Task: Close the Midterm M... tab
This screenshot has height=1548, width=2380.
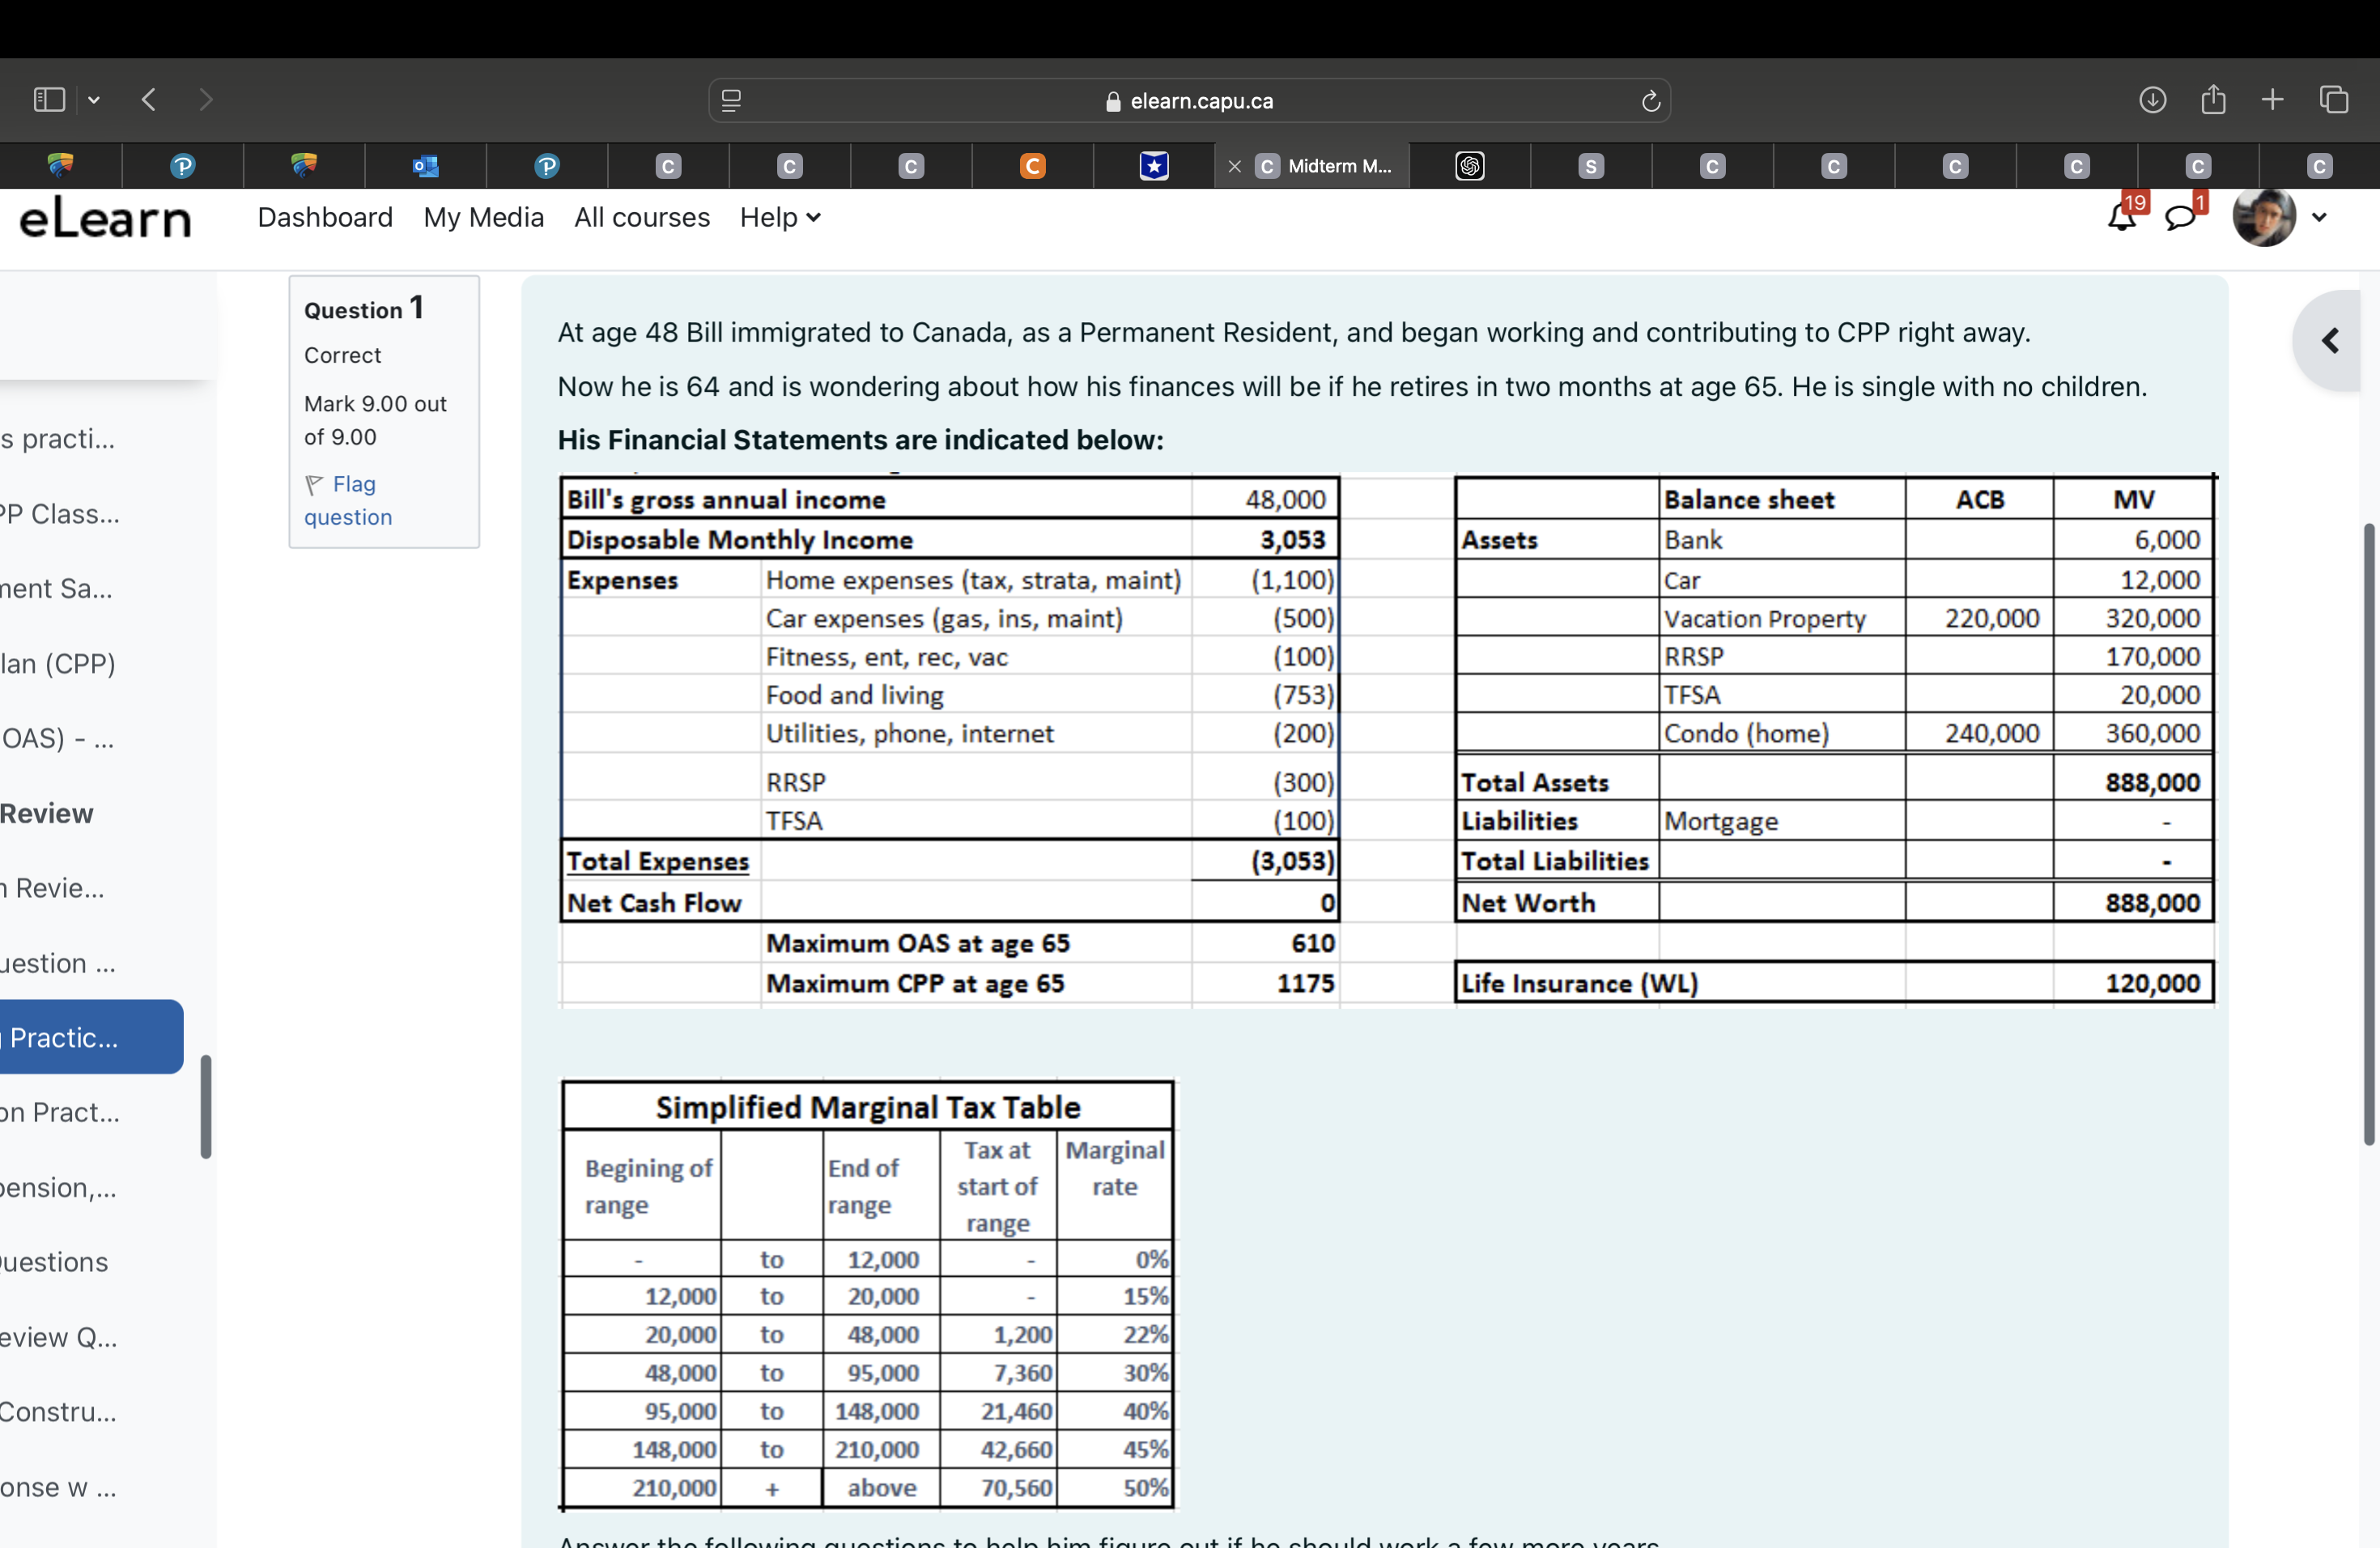Action: (1235, 167)
